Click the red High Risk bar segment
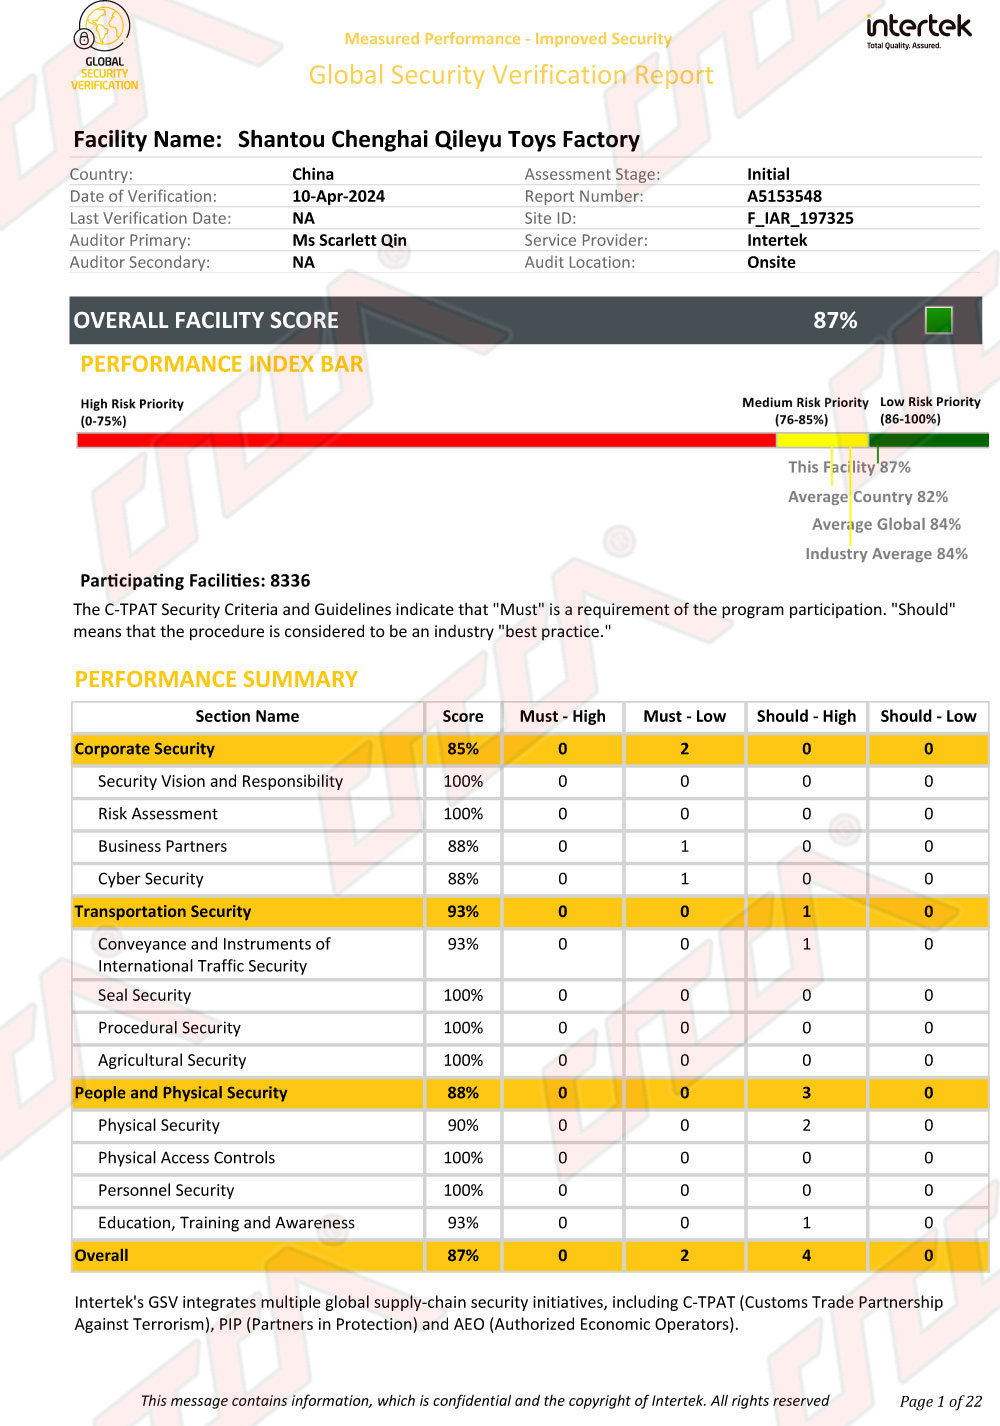The image size is (1000, 1426). pos(426,440)
